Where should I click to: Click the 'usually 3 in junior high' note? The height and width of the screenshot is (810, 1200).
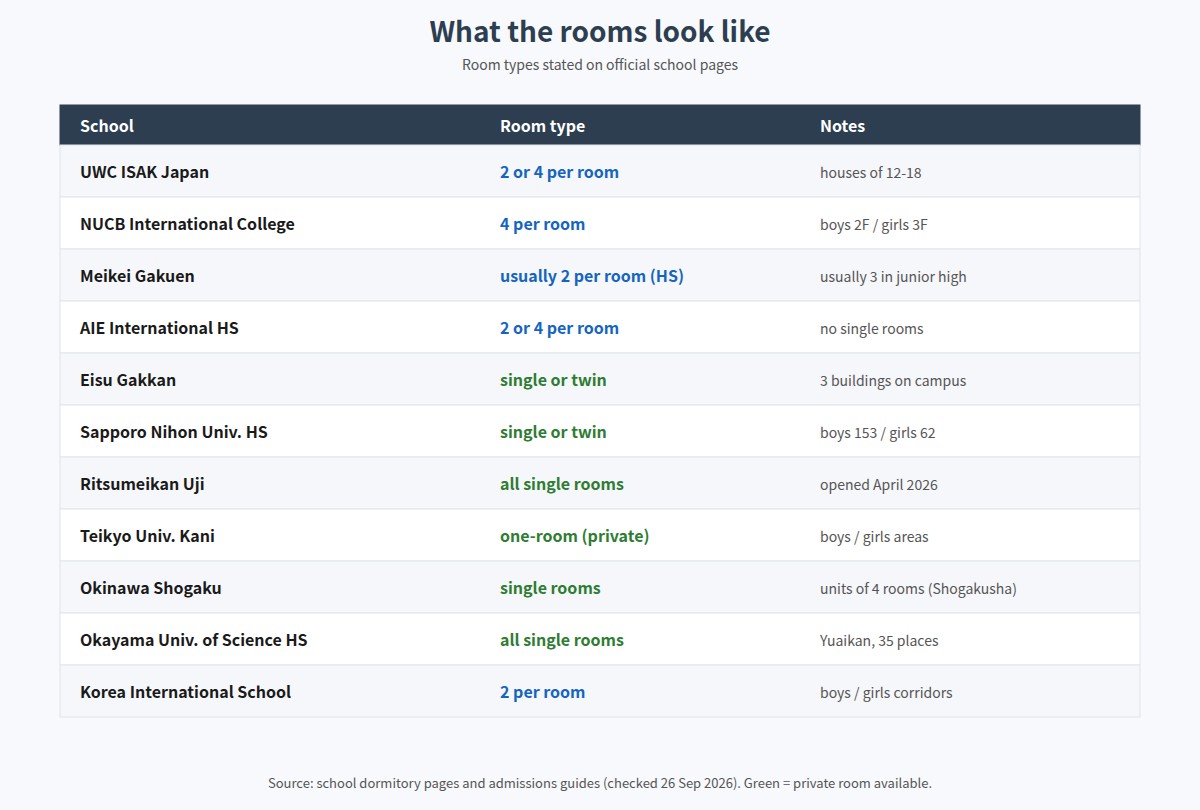894,276
